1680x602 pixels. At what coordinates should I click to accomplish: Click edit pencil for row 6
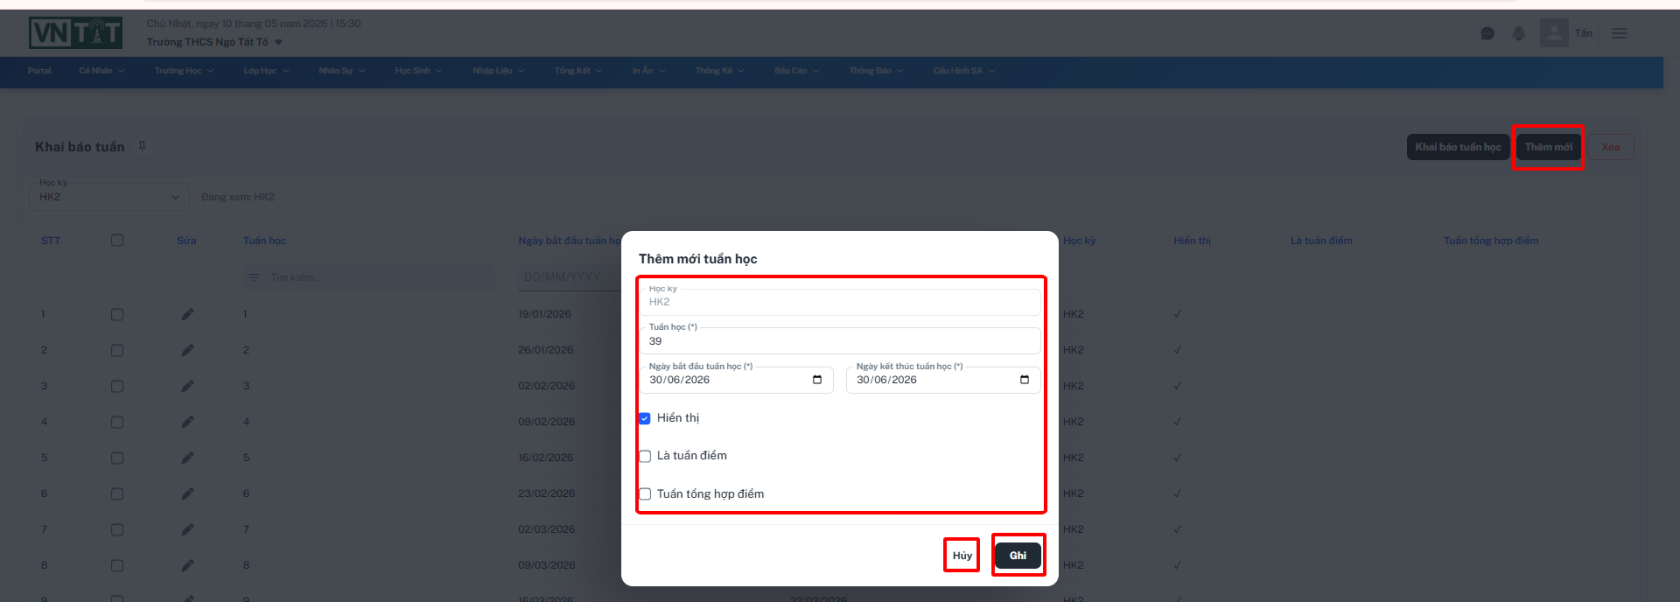tap(187, 494)
